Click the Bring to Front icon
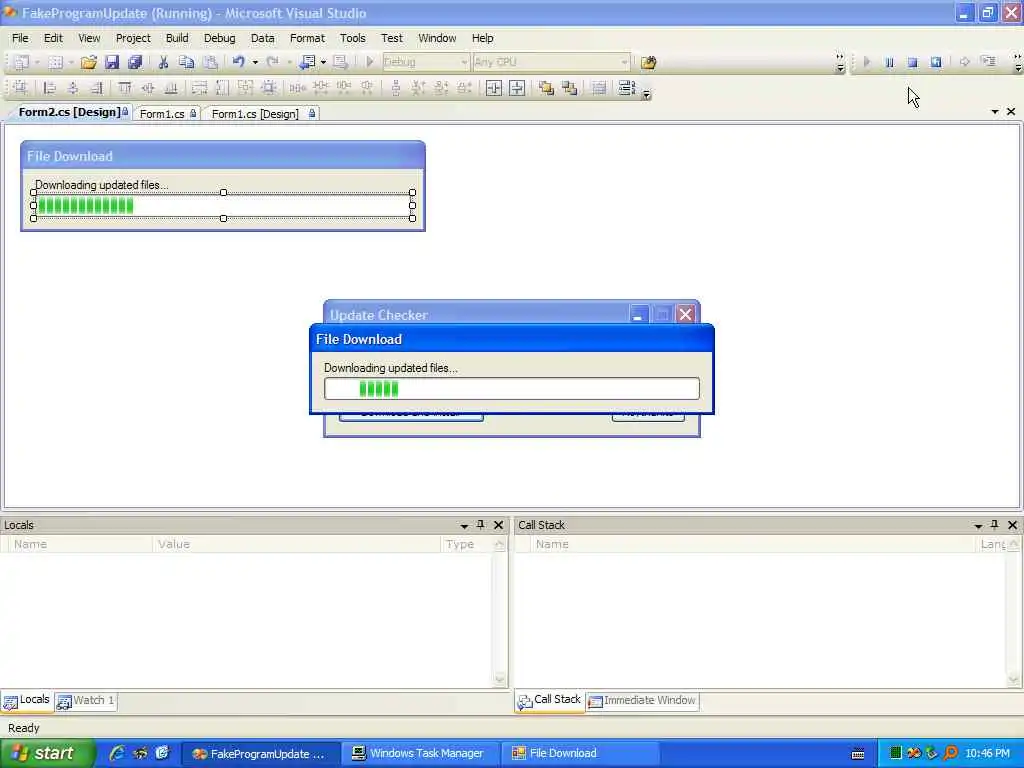Viewport: 1024px width, 768px height. 546,88
